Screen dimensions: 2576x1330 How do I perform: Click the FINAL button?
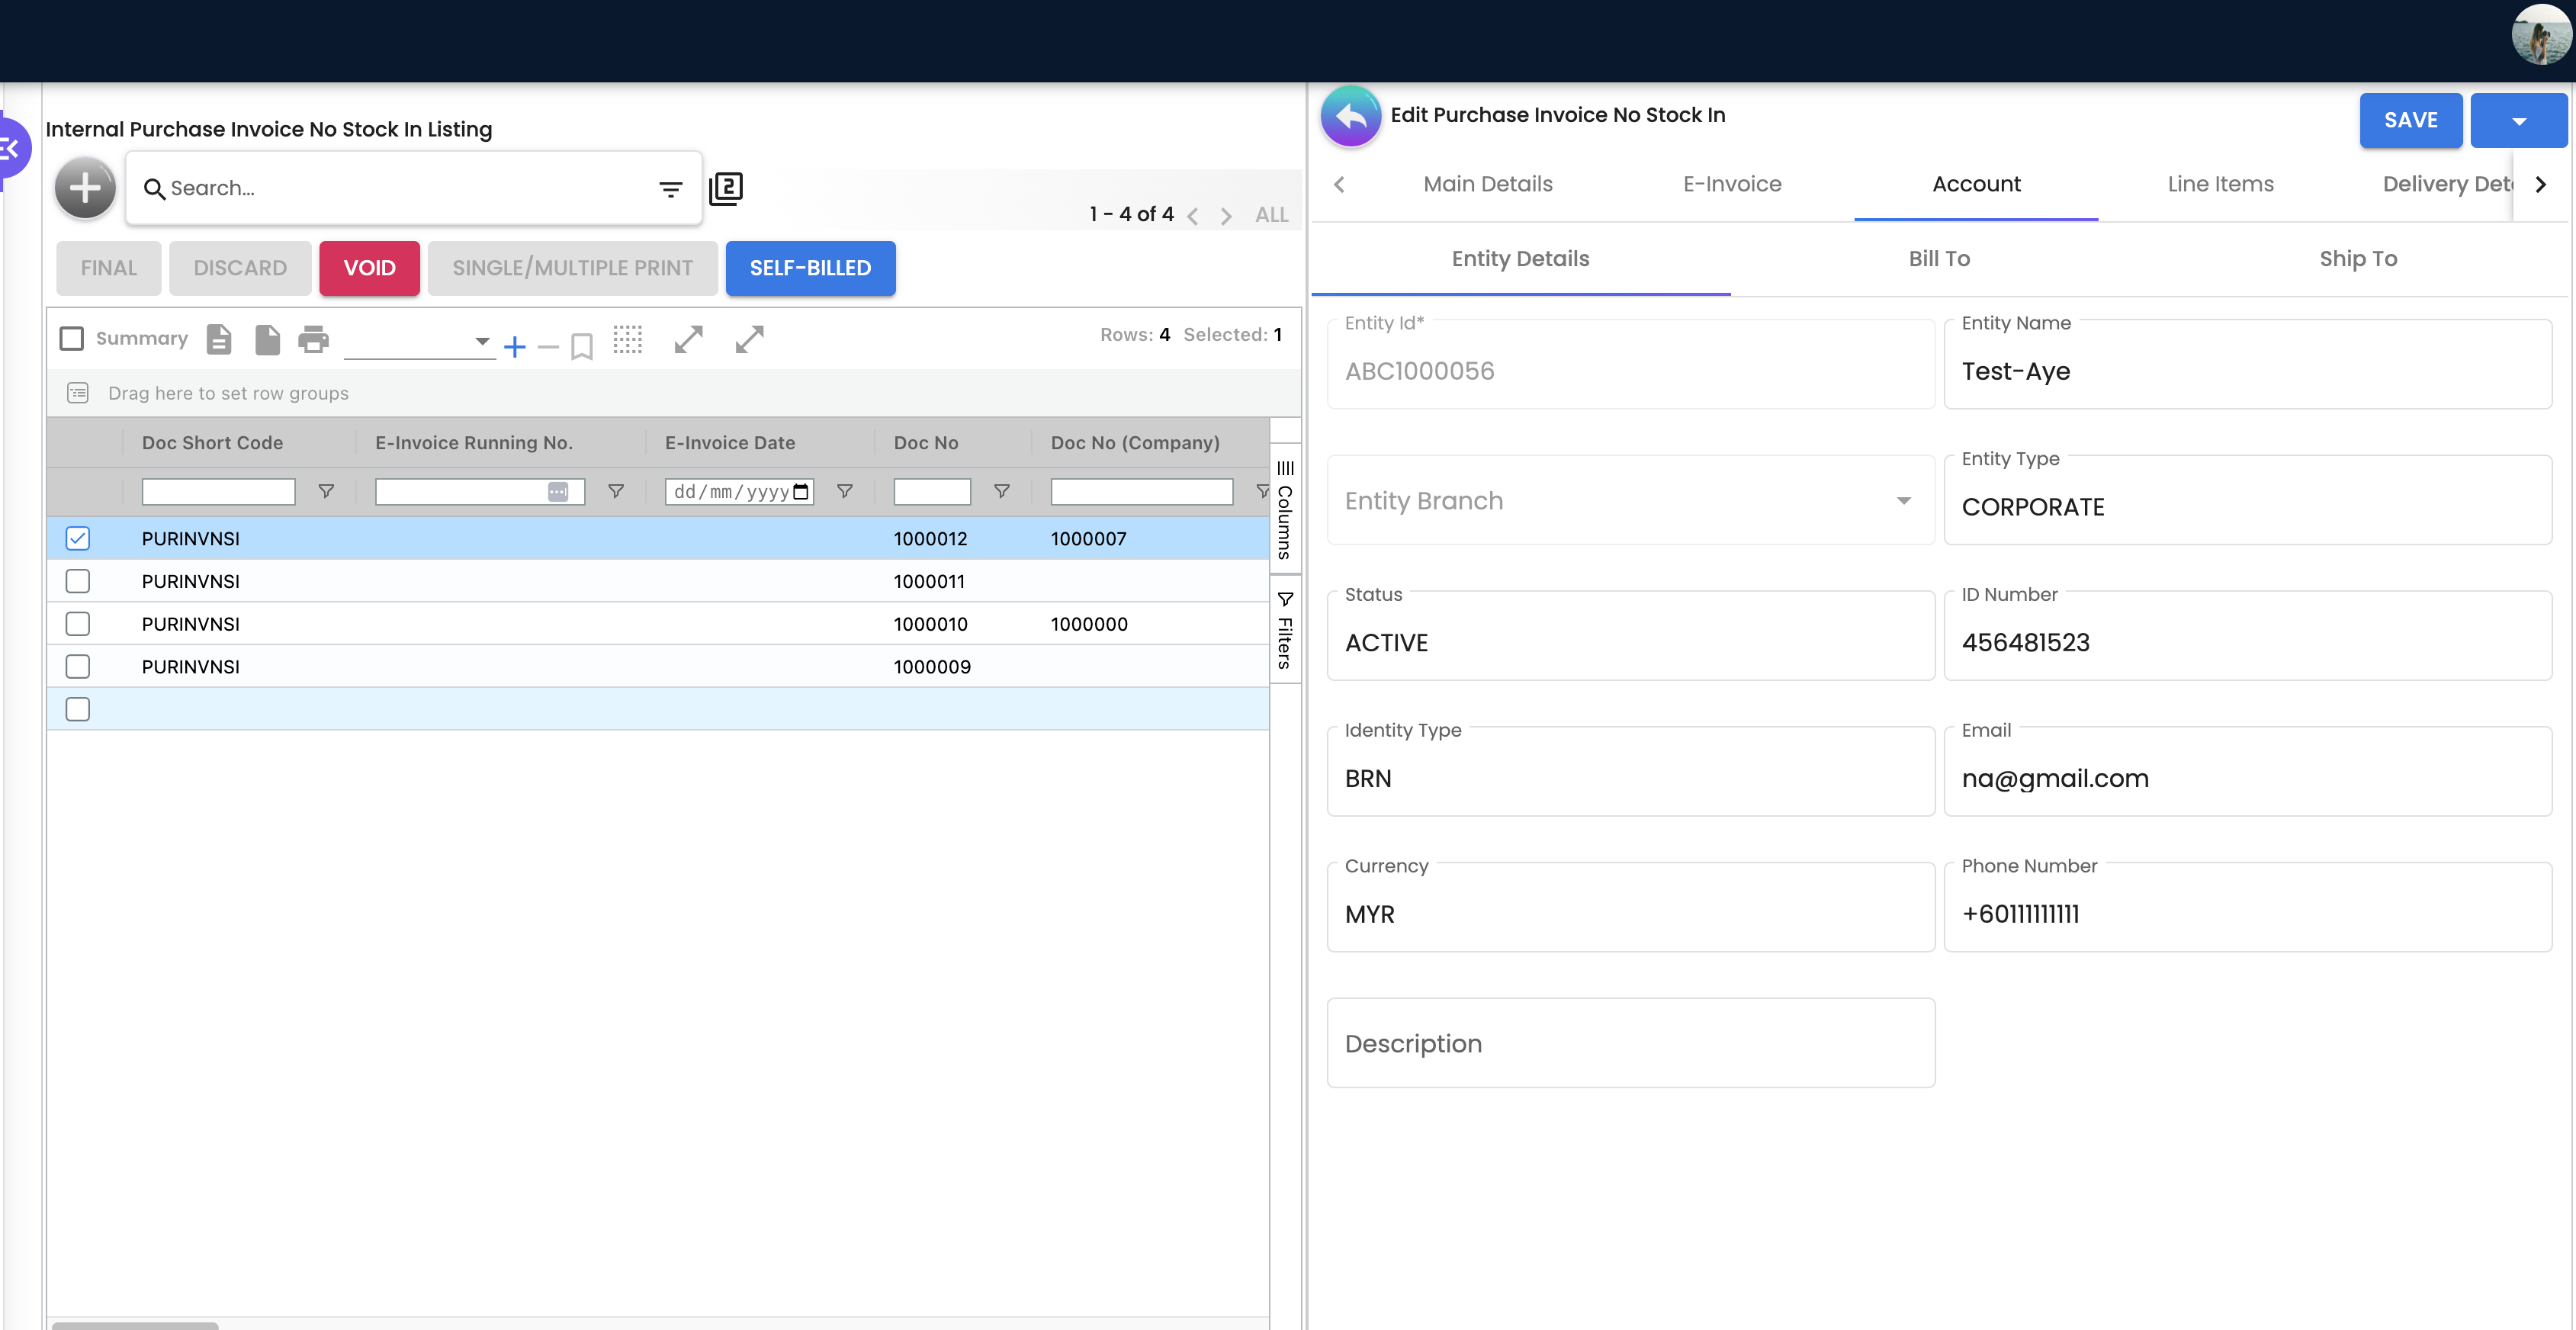[x=108, y=268]
